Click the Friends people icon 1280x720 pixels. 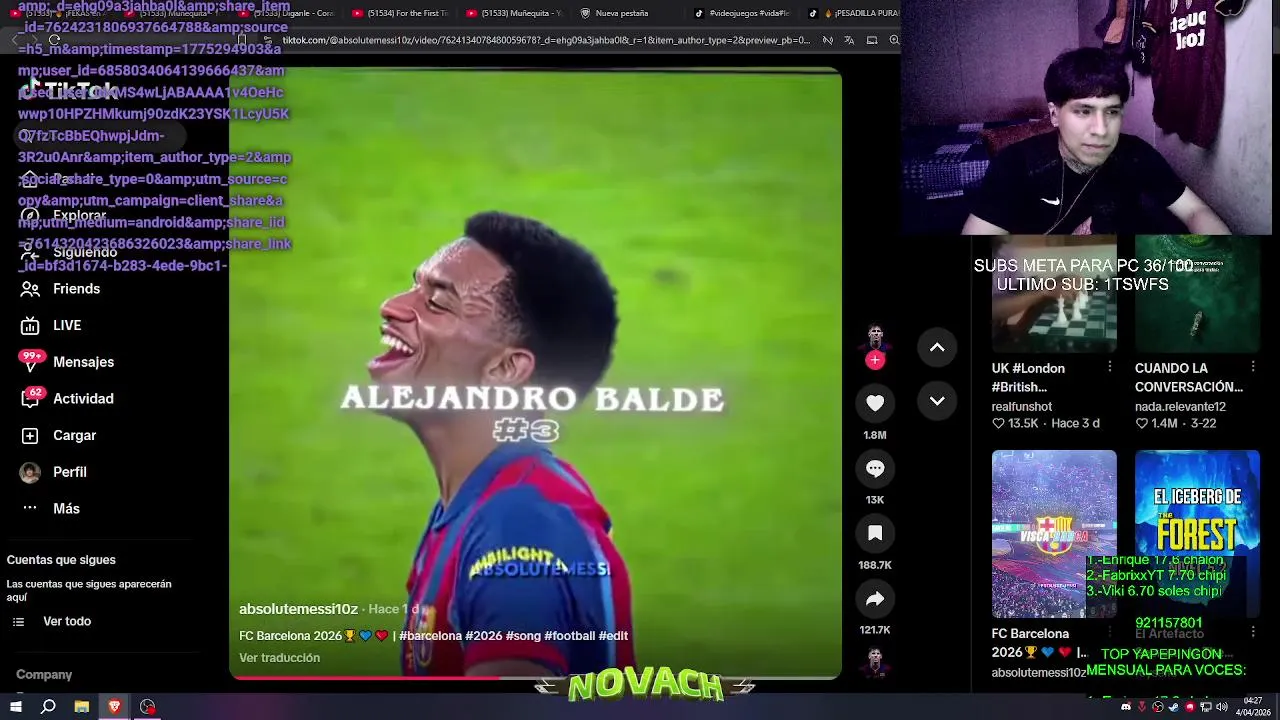(x=31, y=289)
